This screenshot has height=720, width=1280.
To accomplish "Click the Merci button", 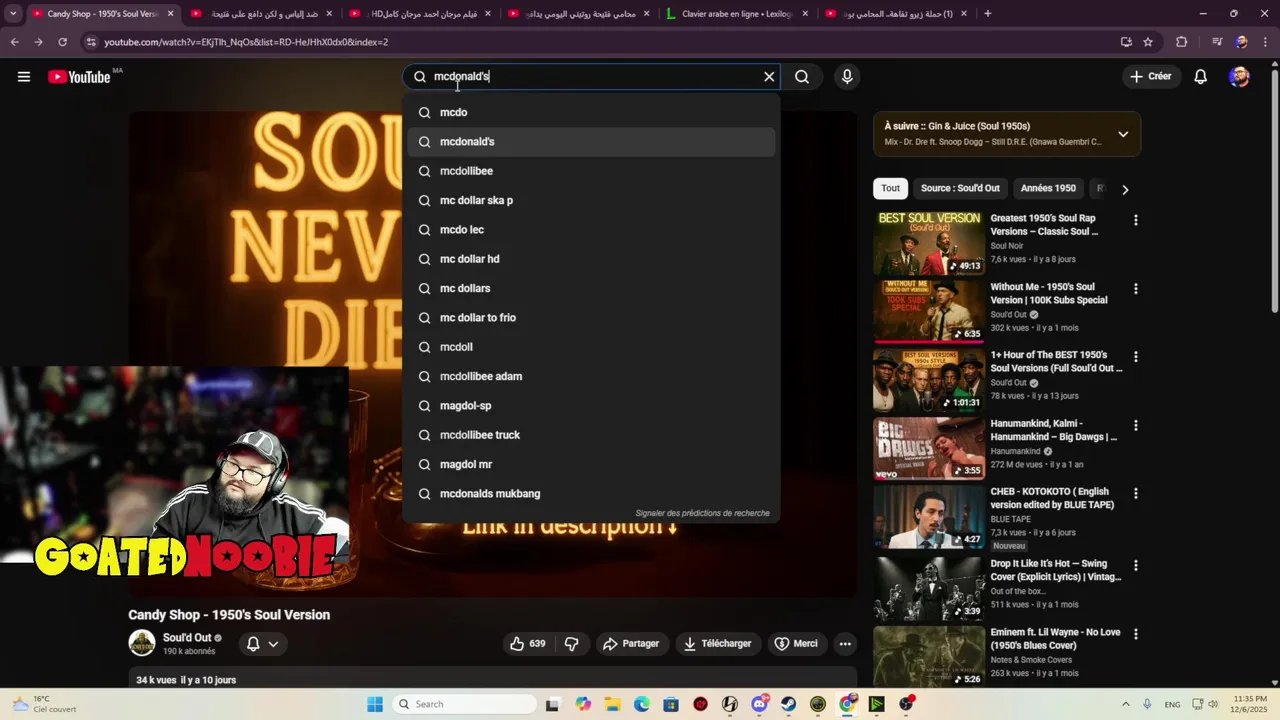I will click(796, 644).
